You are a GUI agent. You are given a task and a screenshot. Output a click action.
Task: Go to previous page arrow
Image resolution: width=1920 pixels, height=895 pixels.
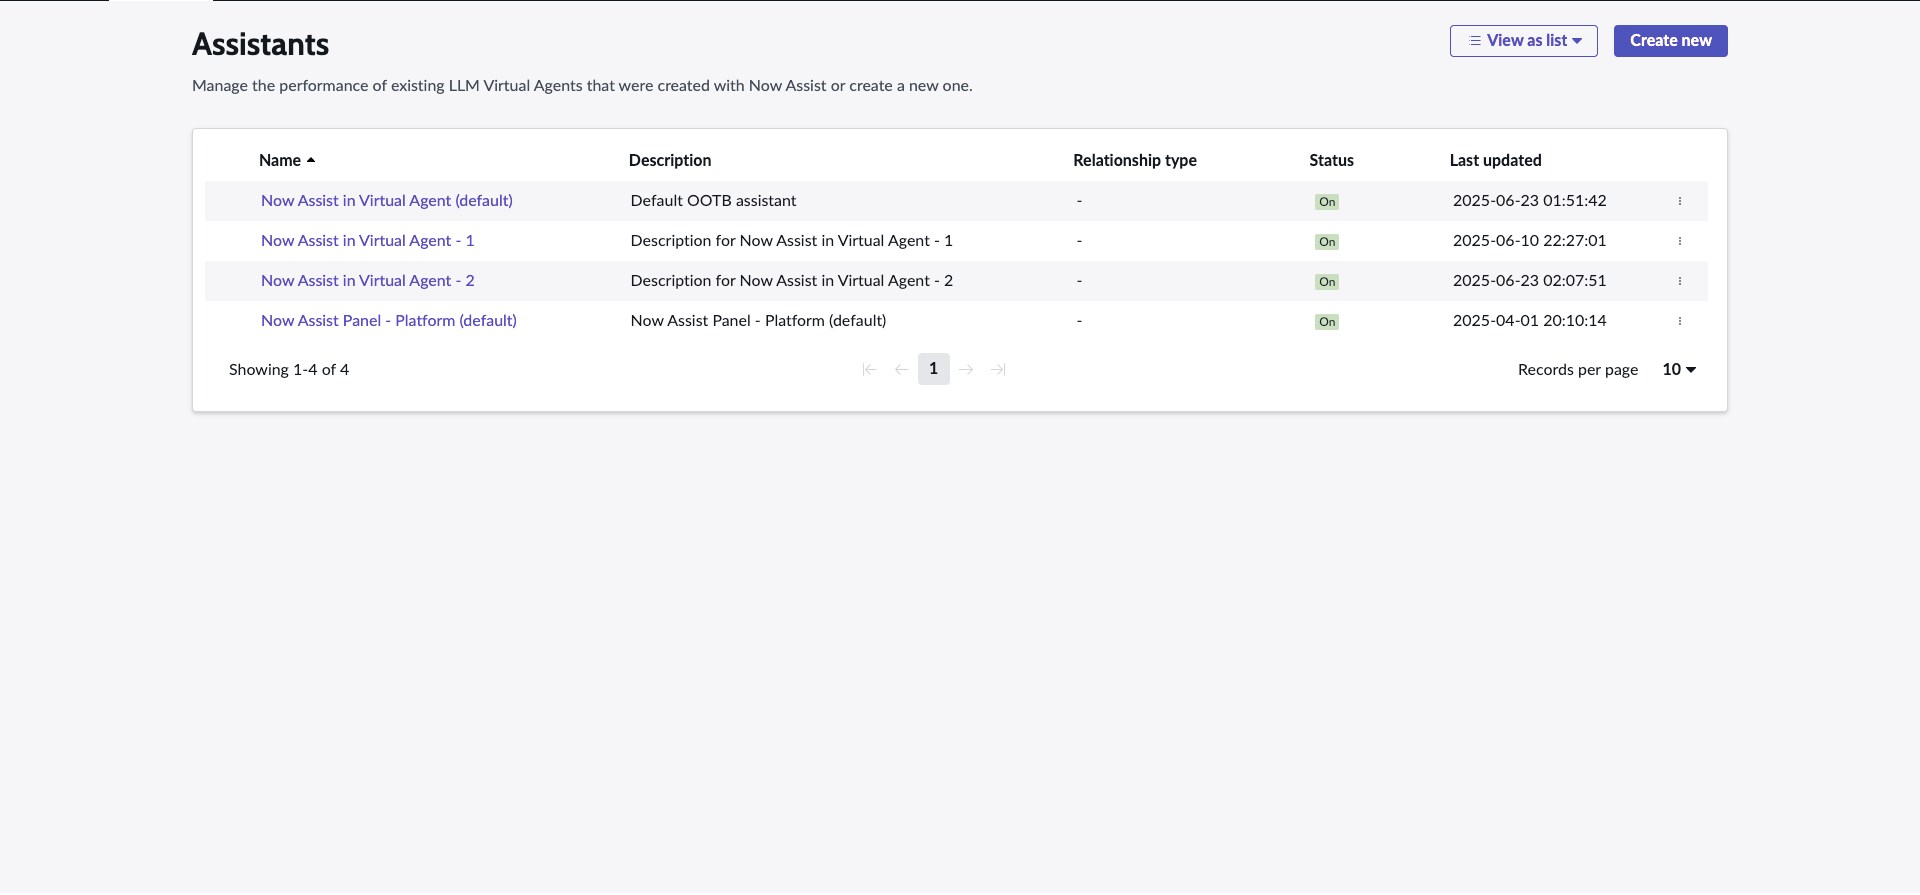click(901, 370)
